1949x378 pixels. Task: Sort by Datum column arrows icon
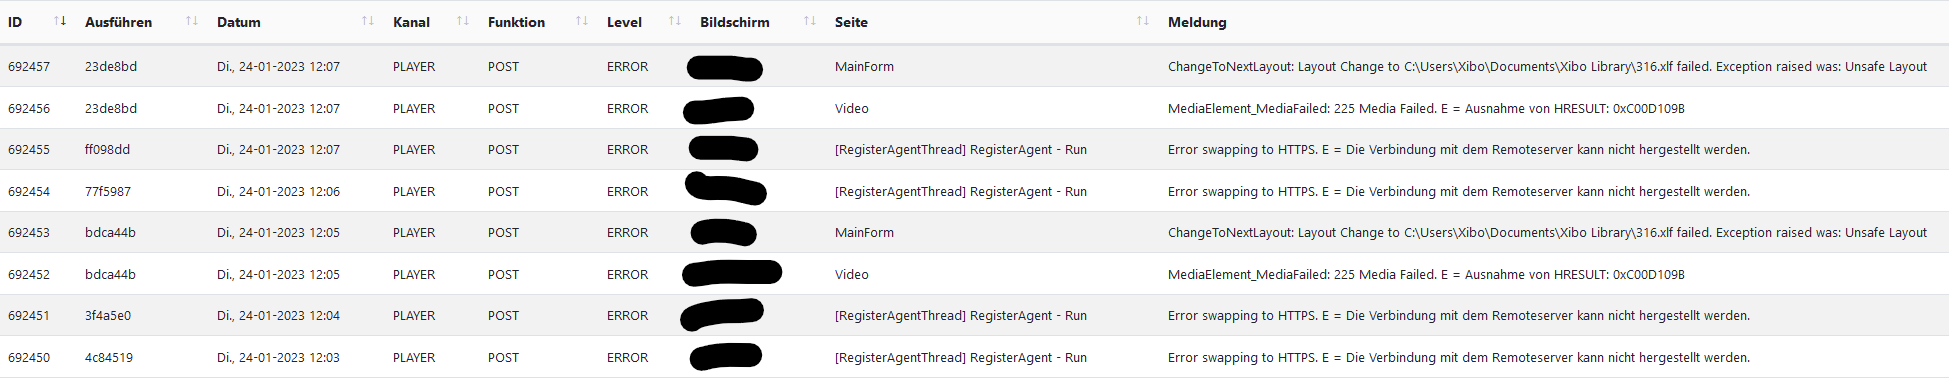point(368,21)
